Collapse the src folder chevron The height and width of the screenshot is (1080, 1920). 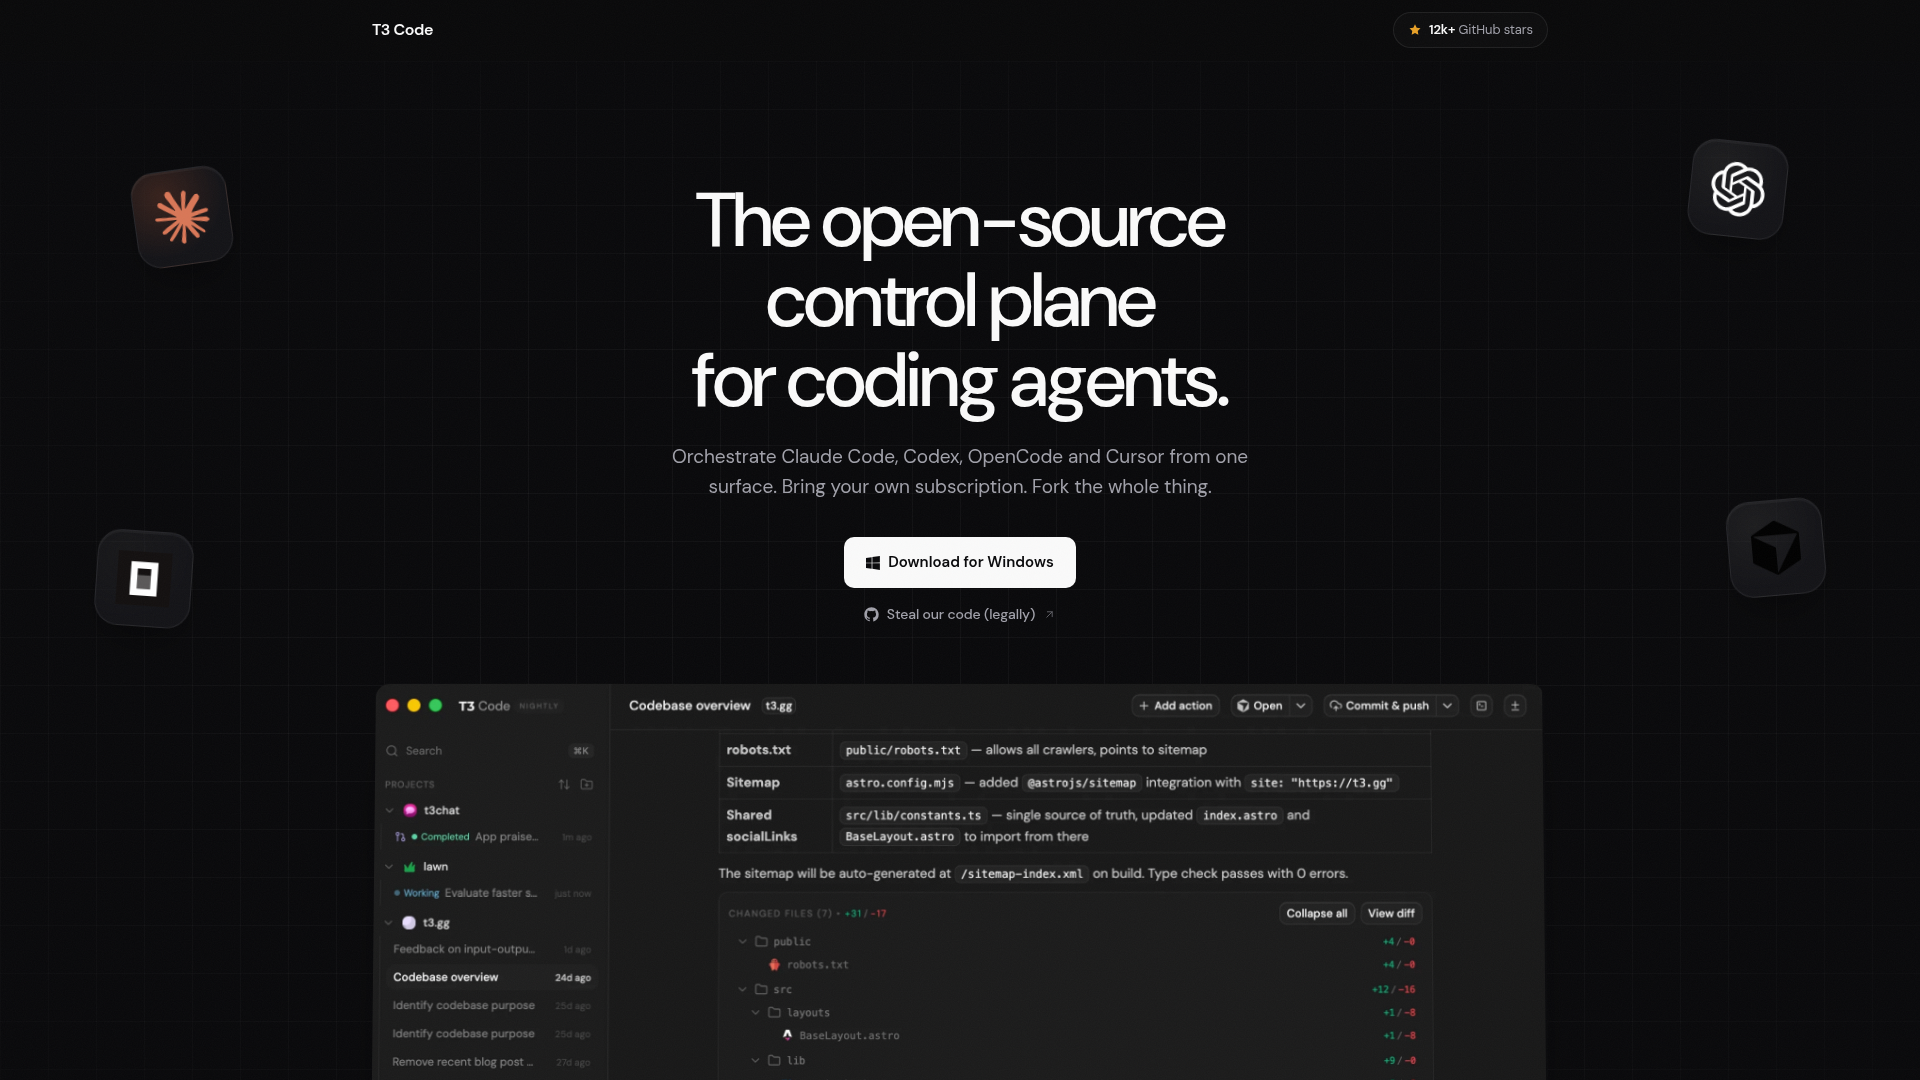(743, 990)
